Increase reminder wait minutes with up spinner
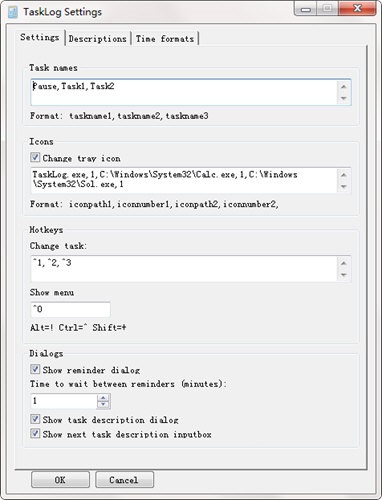Screen dimensions: 382x500 103,398
